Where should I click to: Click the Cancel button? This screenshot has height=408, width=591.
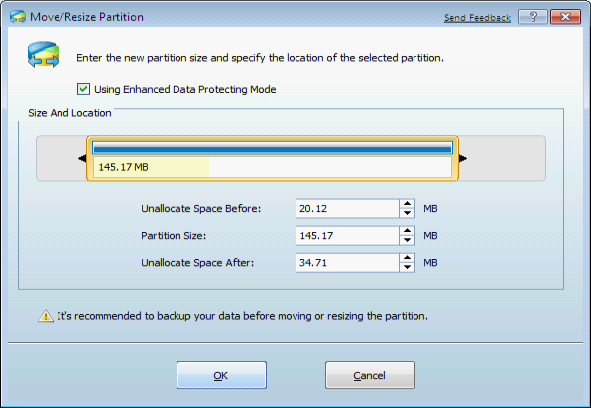(x=370, y=375)
